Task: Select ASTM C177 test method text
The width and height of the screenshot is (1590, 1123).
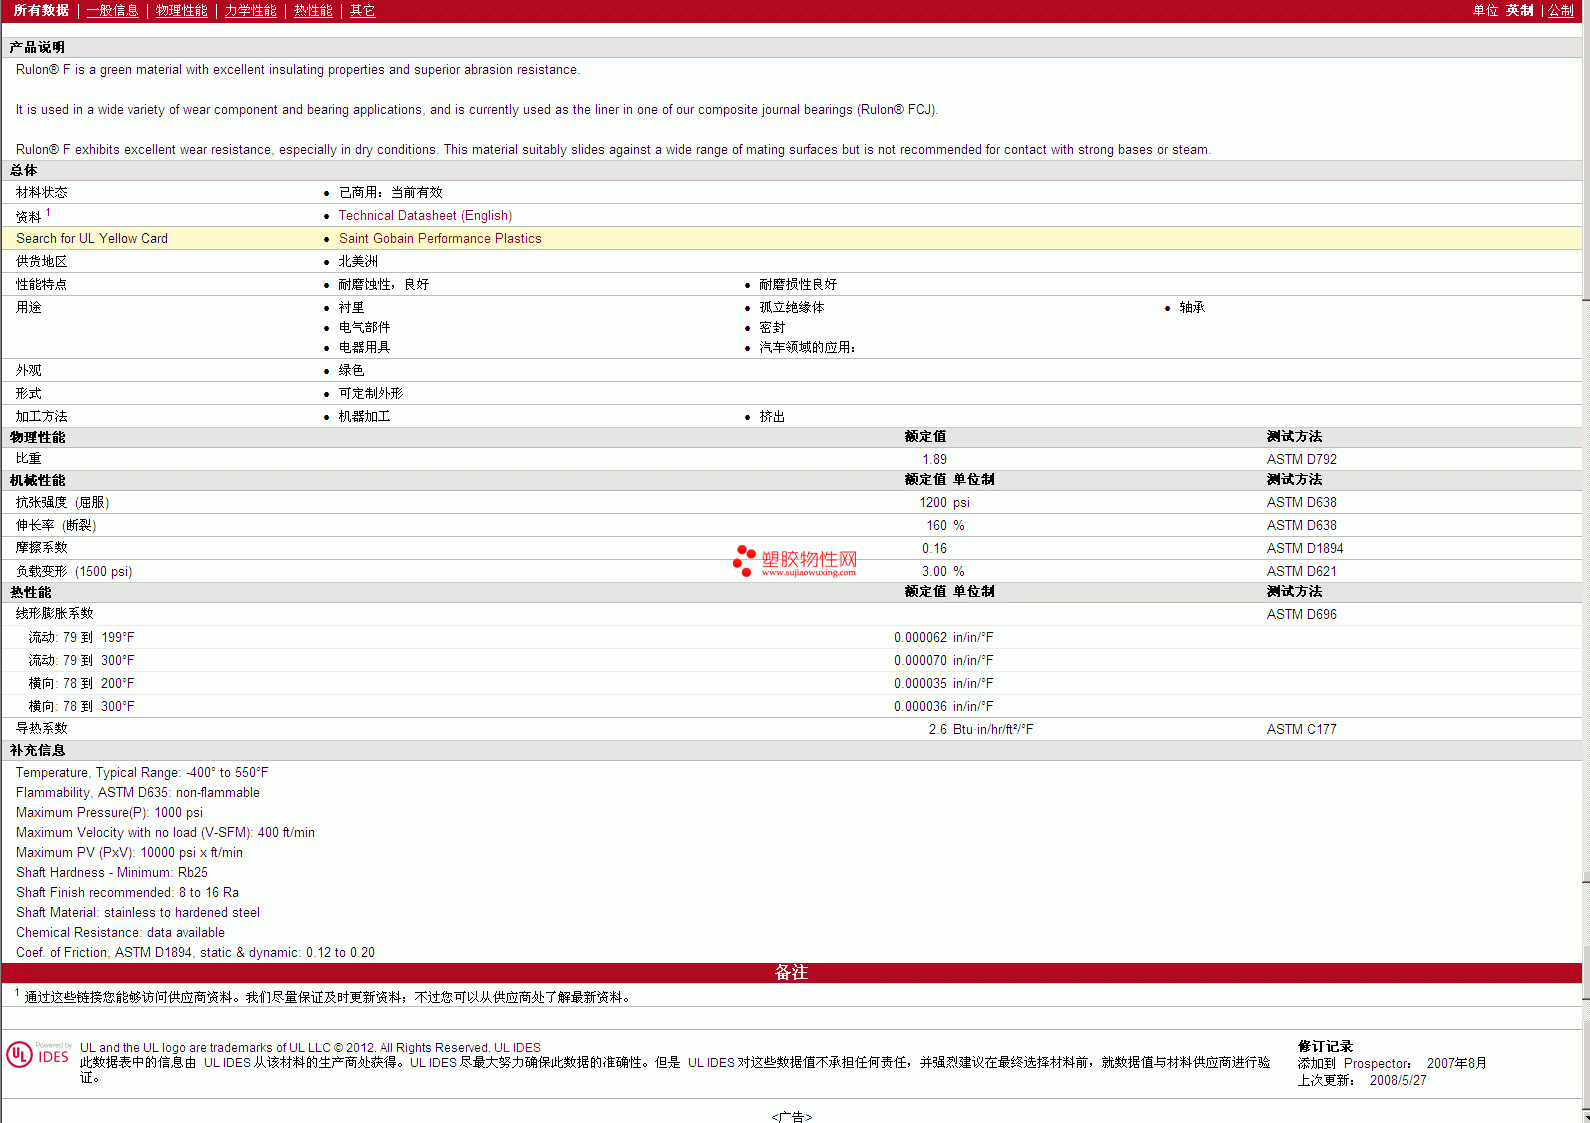Action: (x=1301, y=729)
